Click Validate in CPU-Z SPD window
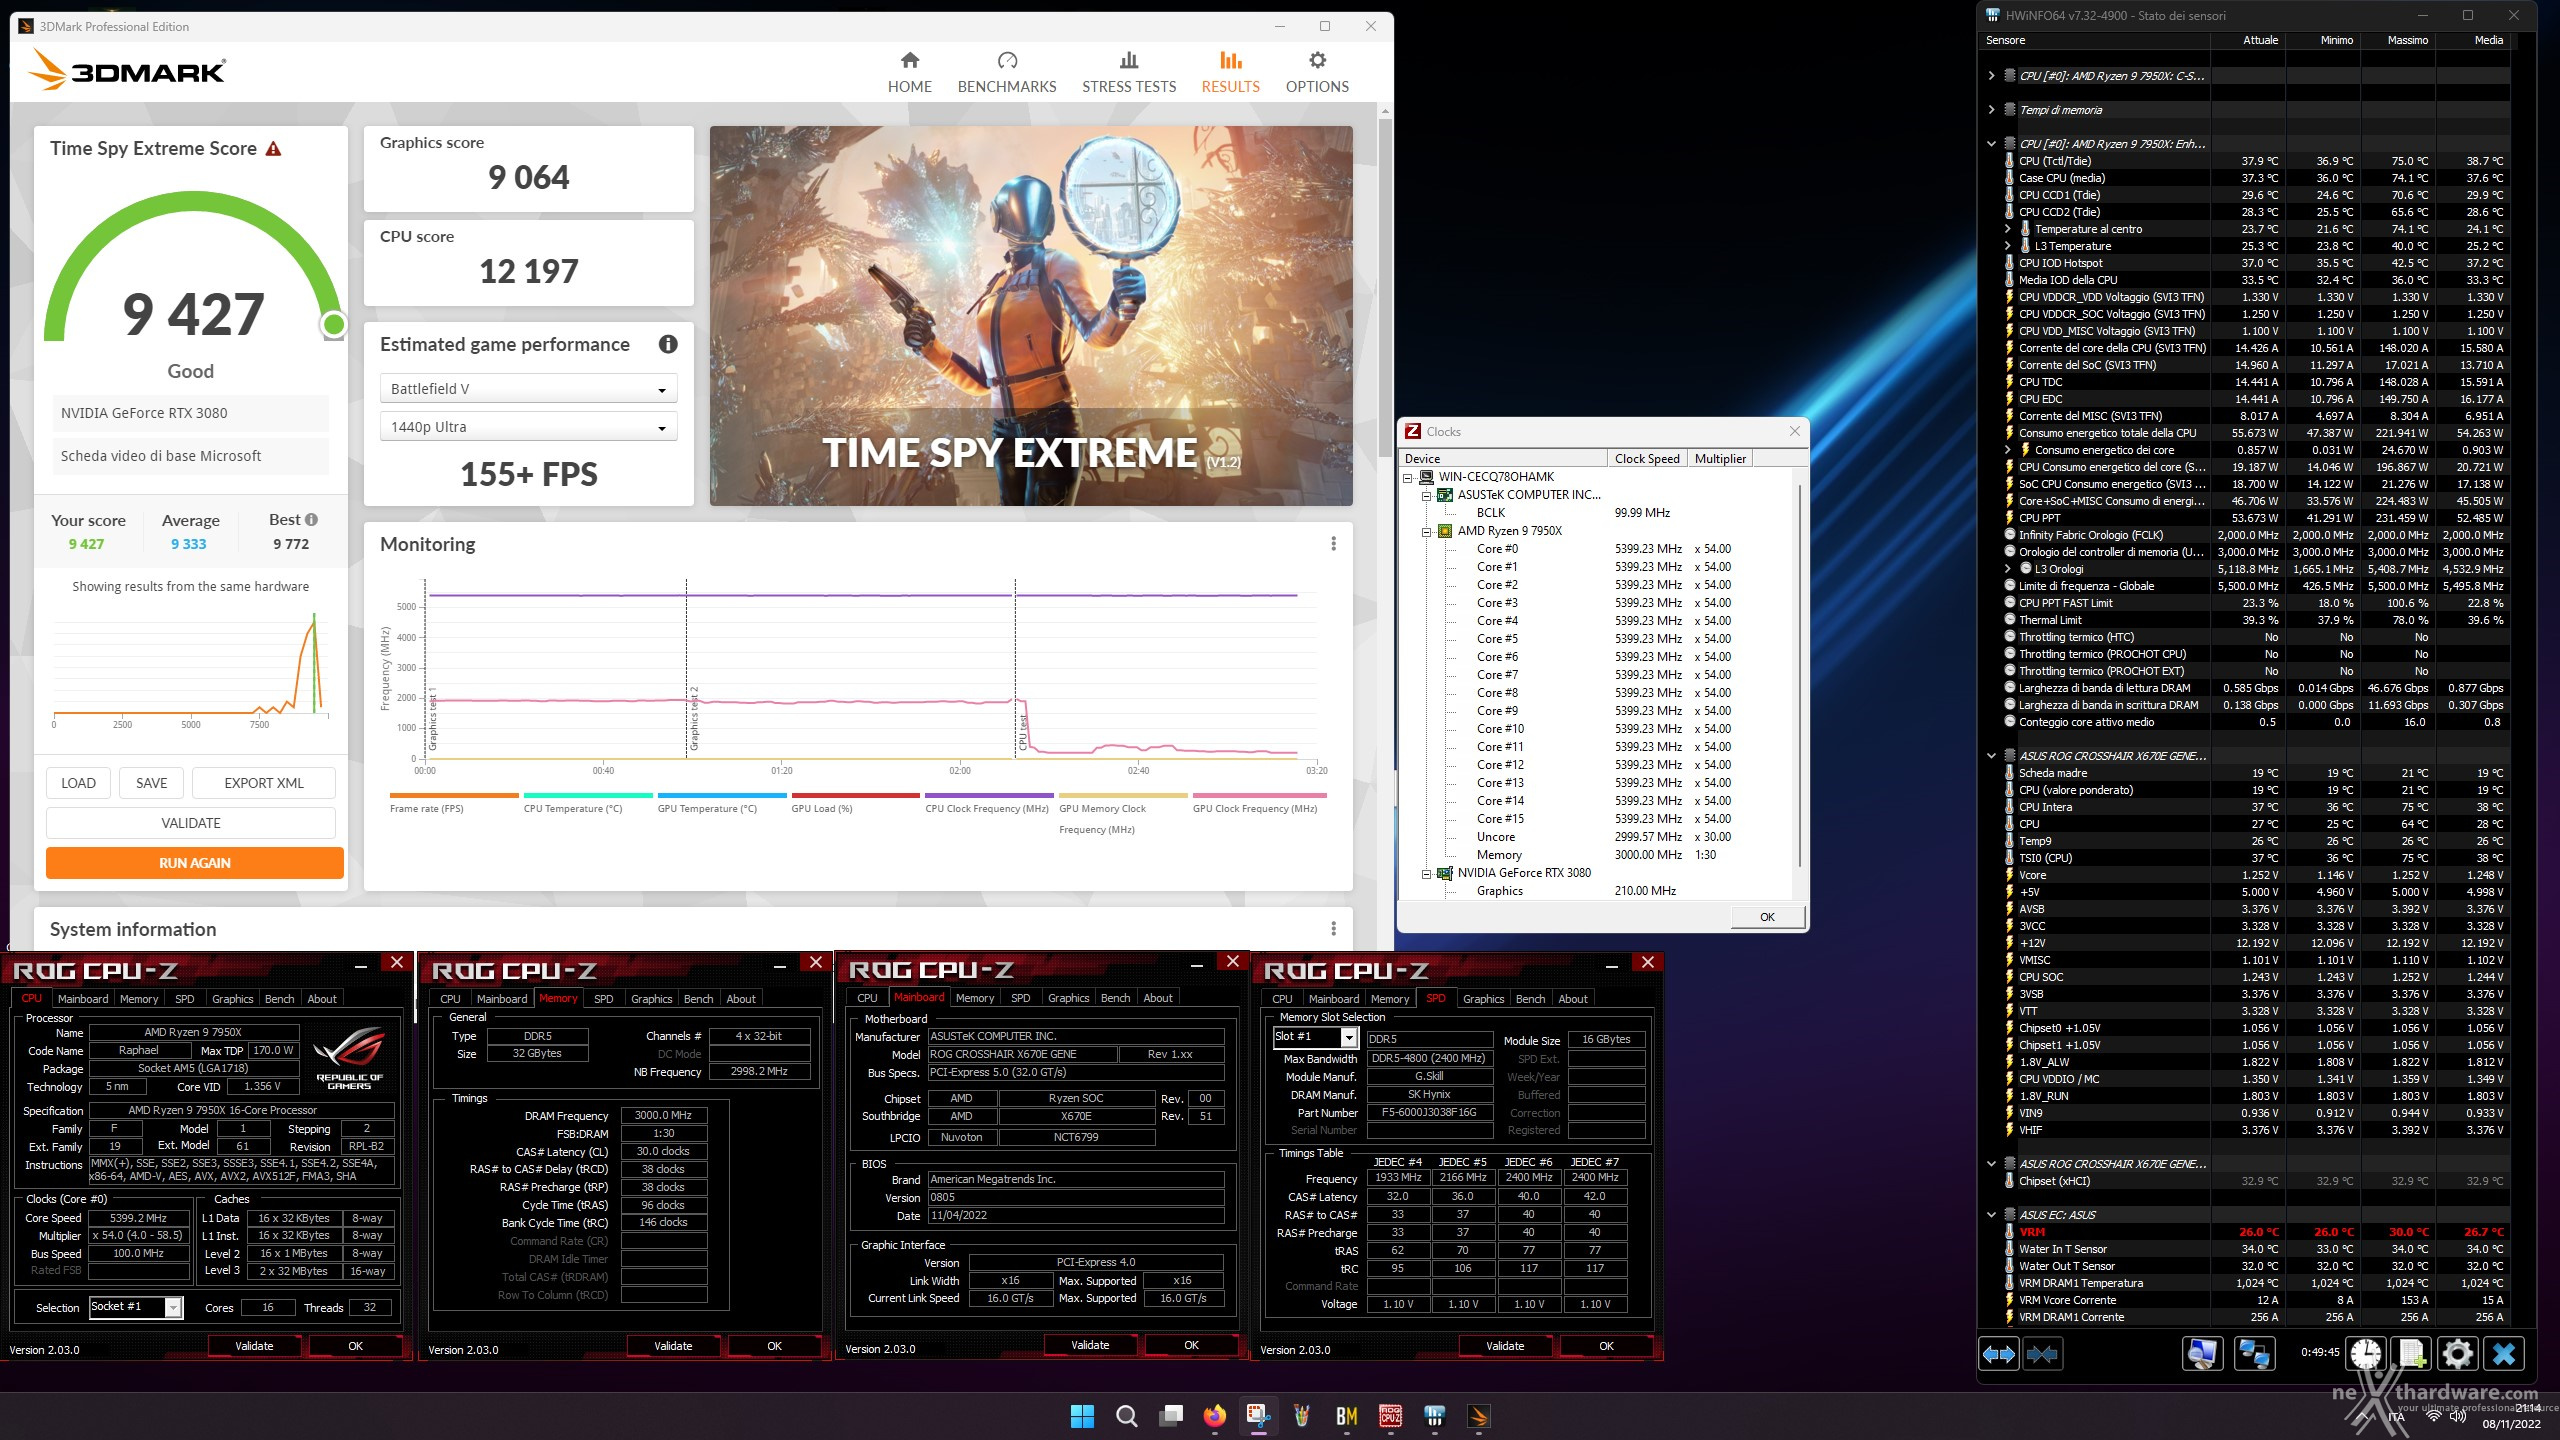Image resolution: width=2560 pixels, height=1440 pixels. pos(1504,1346)
